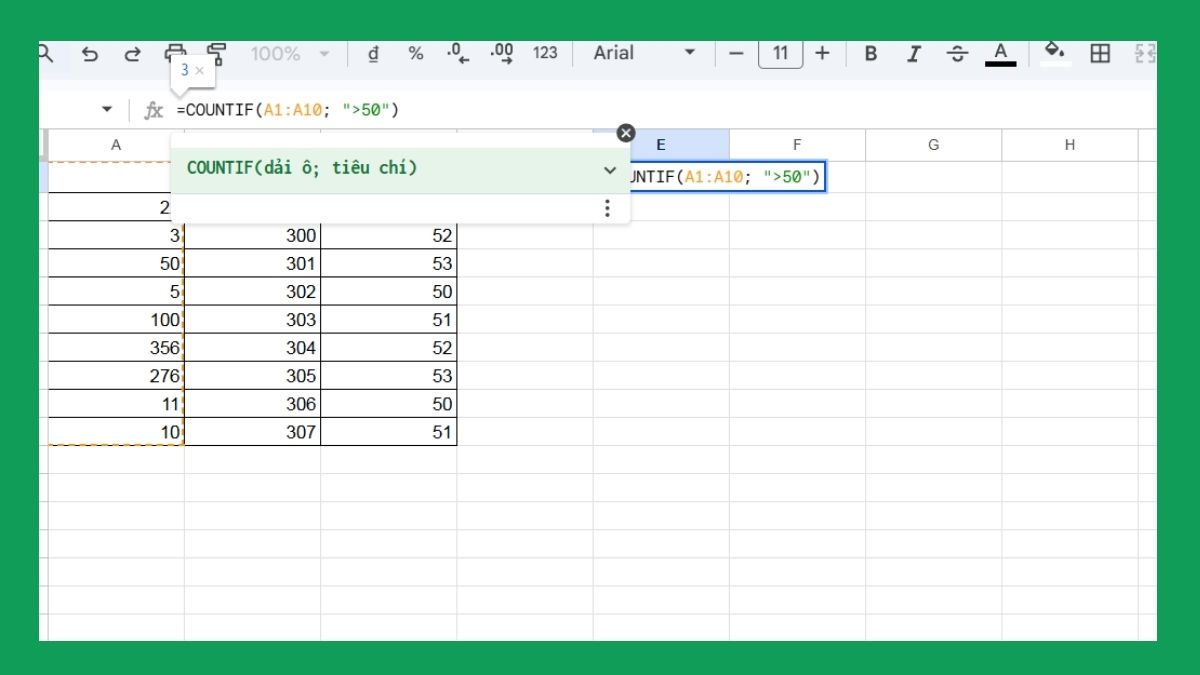Viewport: 1200px width, 675px height.
Task: Open the fill color picker
Action: click(1054, 52)
